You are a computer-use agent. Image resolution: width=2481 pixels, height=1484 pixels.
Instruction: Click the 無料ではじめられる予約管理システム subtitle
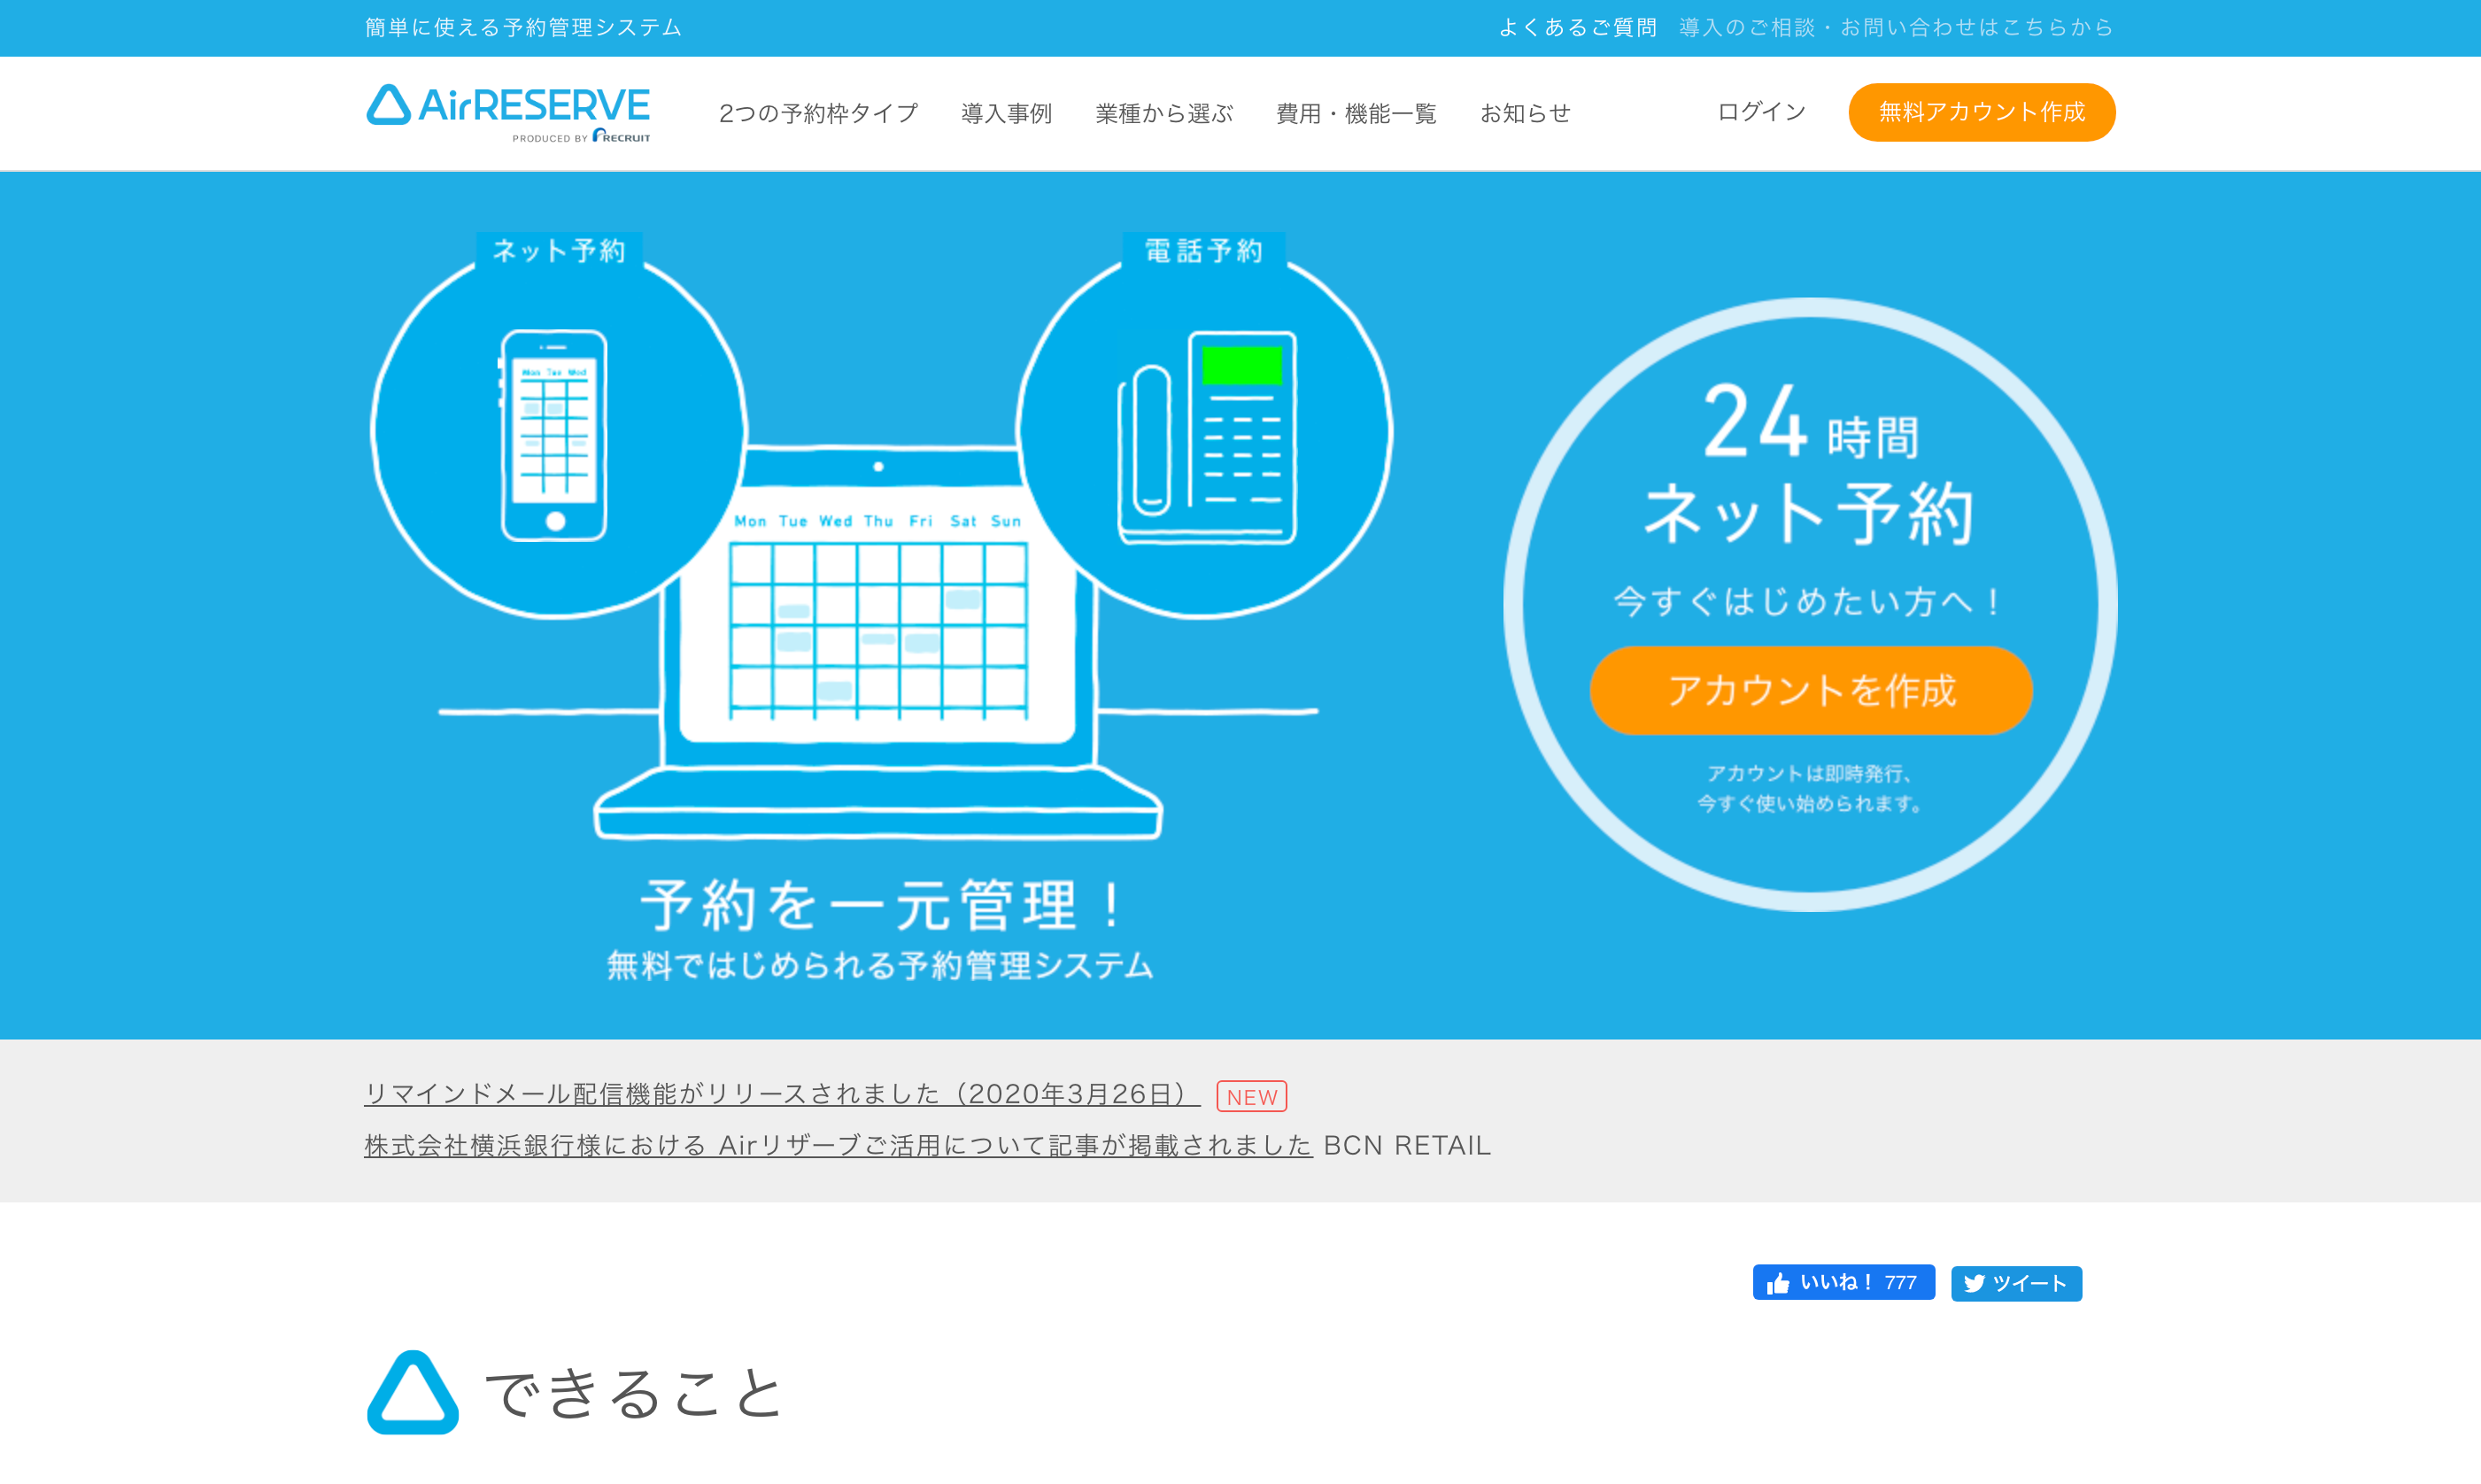(x=880, y=965)
